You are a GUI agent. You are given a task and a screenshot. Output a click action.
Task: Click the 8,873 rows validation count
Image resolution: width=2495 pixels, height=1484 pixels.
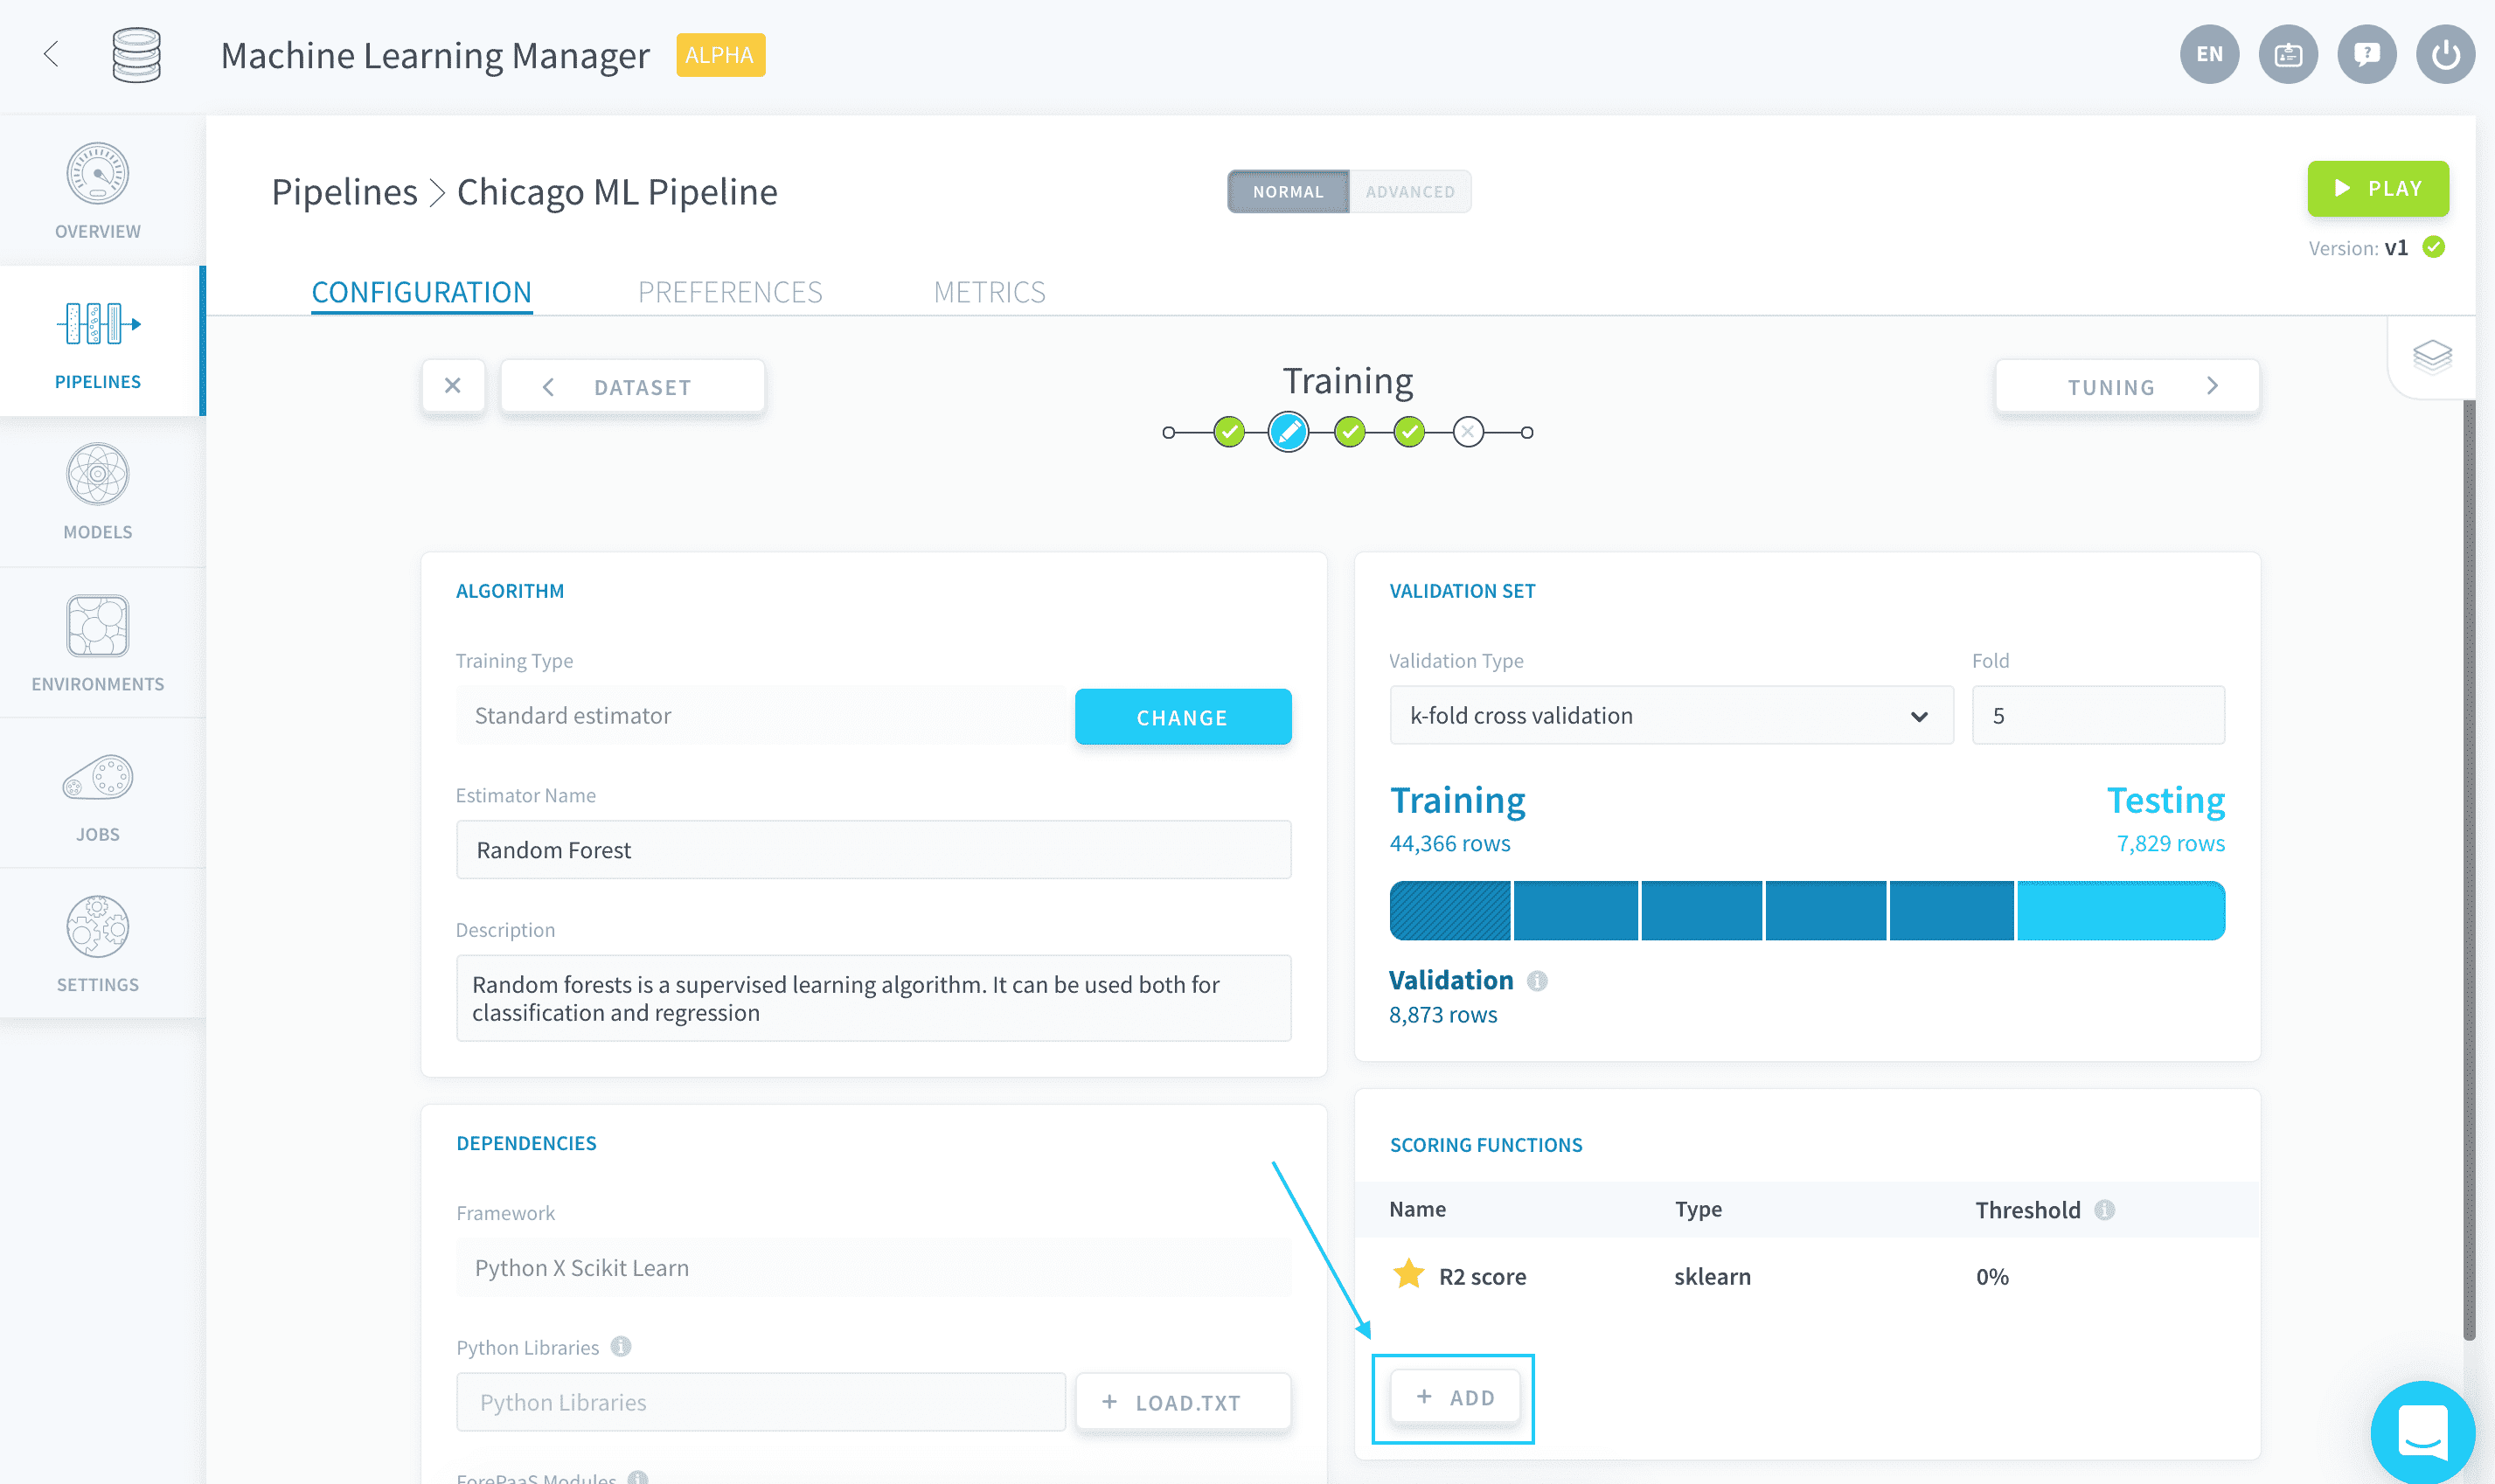tap(1443, 1014)
